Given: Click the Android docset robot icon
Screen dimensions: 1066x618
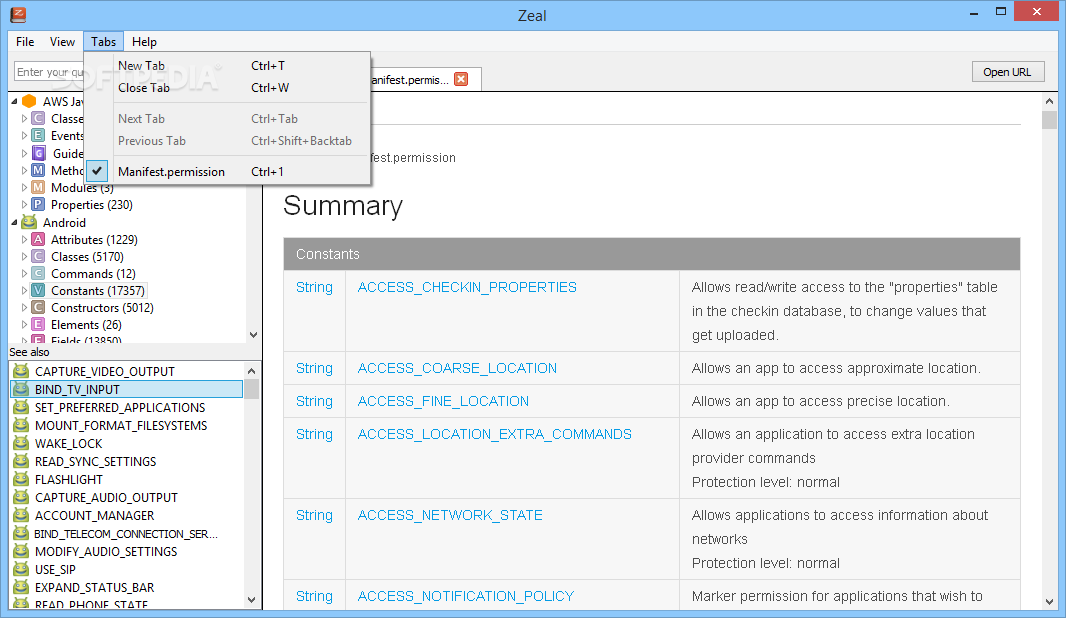Looking at the screenshot, I should click(x=29, y=222).
